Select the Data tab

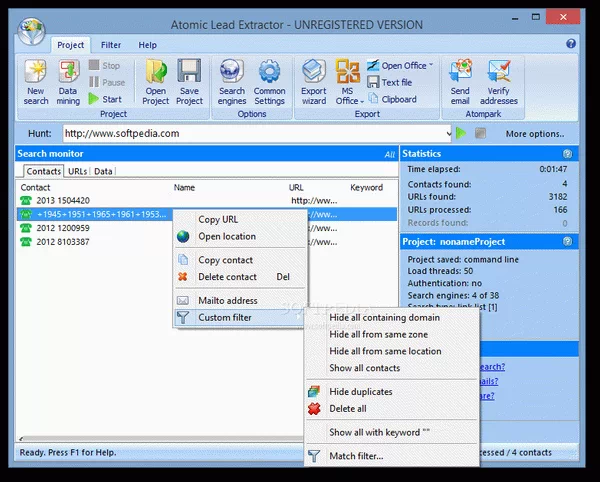(x=103, y=171)
